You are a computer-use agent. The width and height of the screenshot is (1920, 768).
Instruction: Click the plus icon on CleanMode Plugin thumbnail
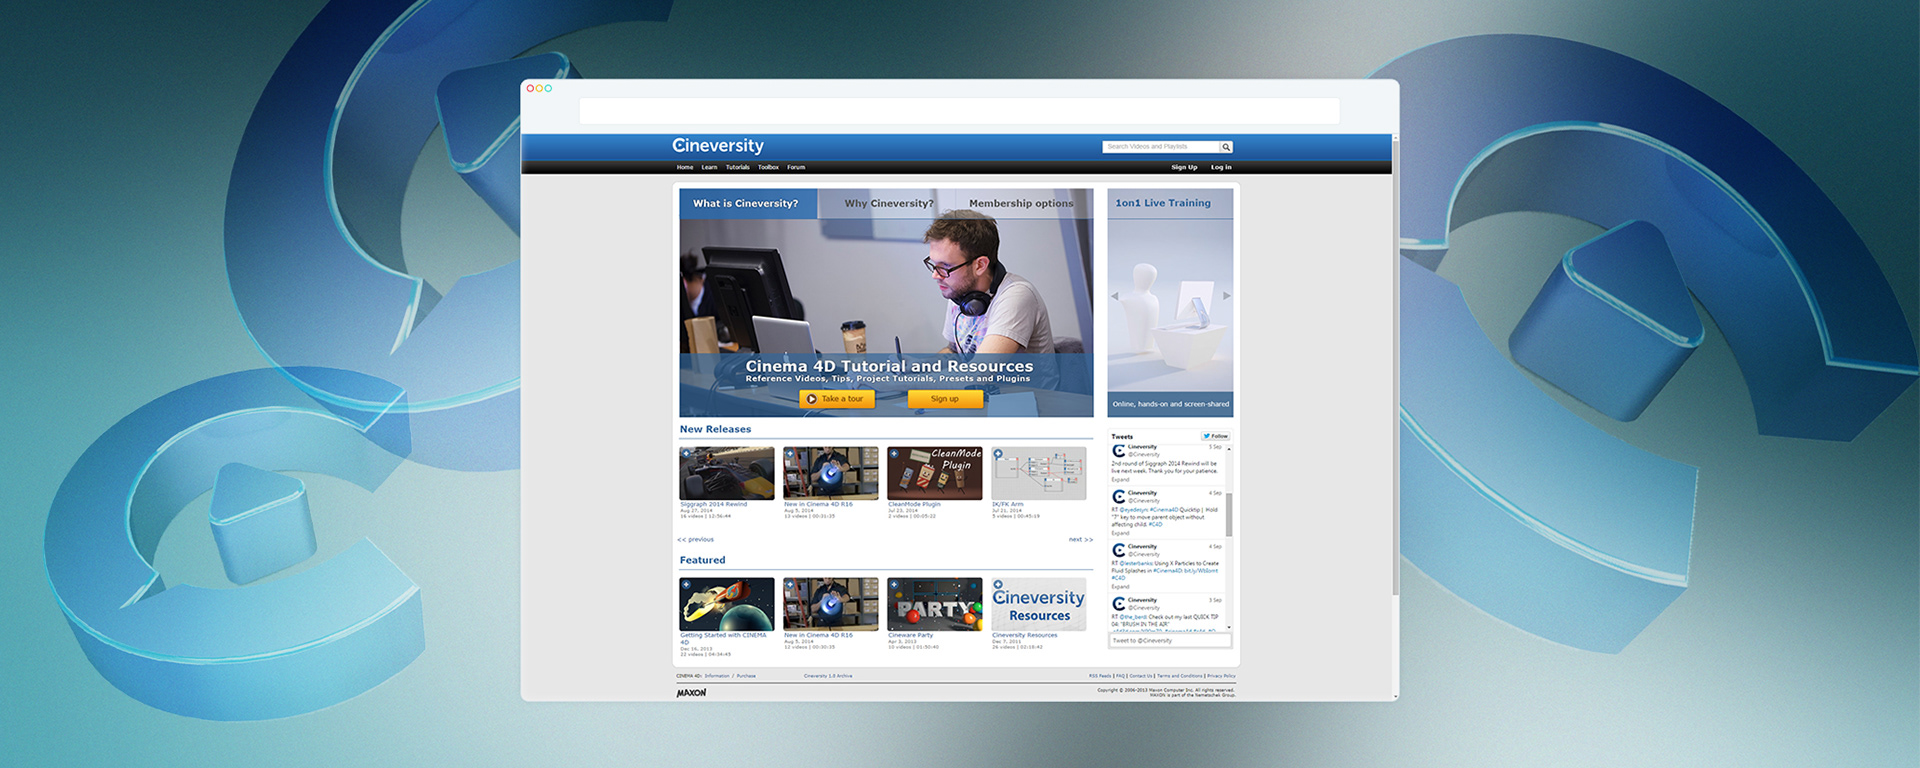tap(894, 454)
